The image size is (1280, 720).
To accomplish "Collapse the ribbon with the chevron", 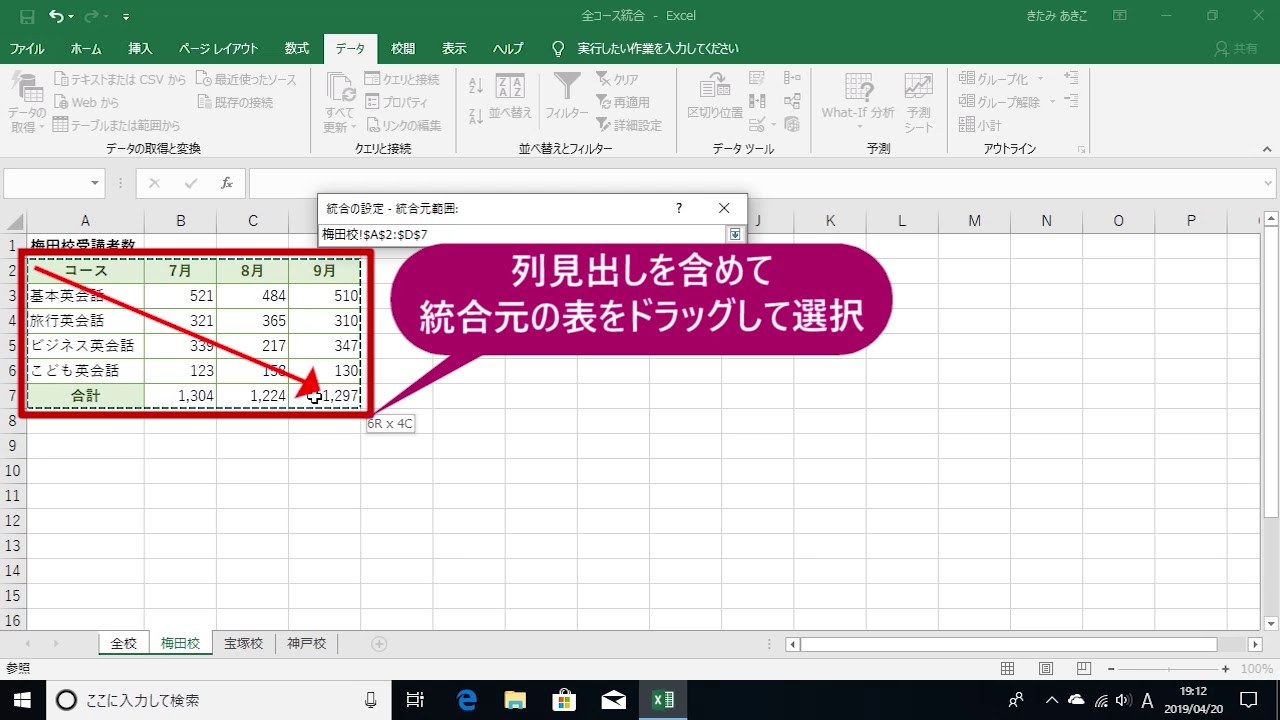I will pyautogui.click(x=1268, y=149).
